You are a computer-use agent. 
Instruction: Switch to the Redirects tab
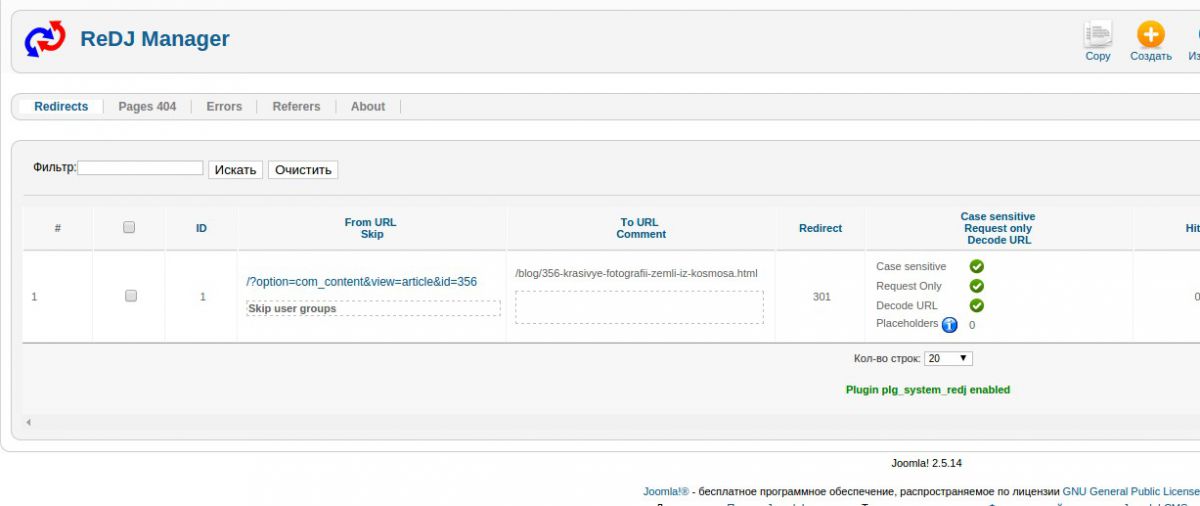tap(61, 106)
